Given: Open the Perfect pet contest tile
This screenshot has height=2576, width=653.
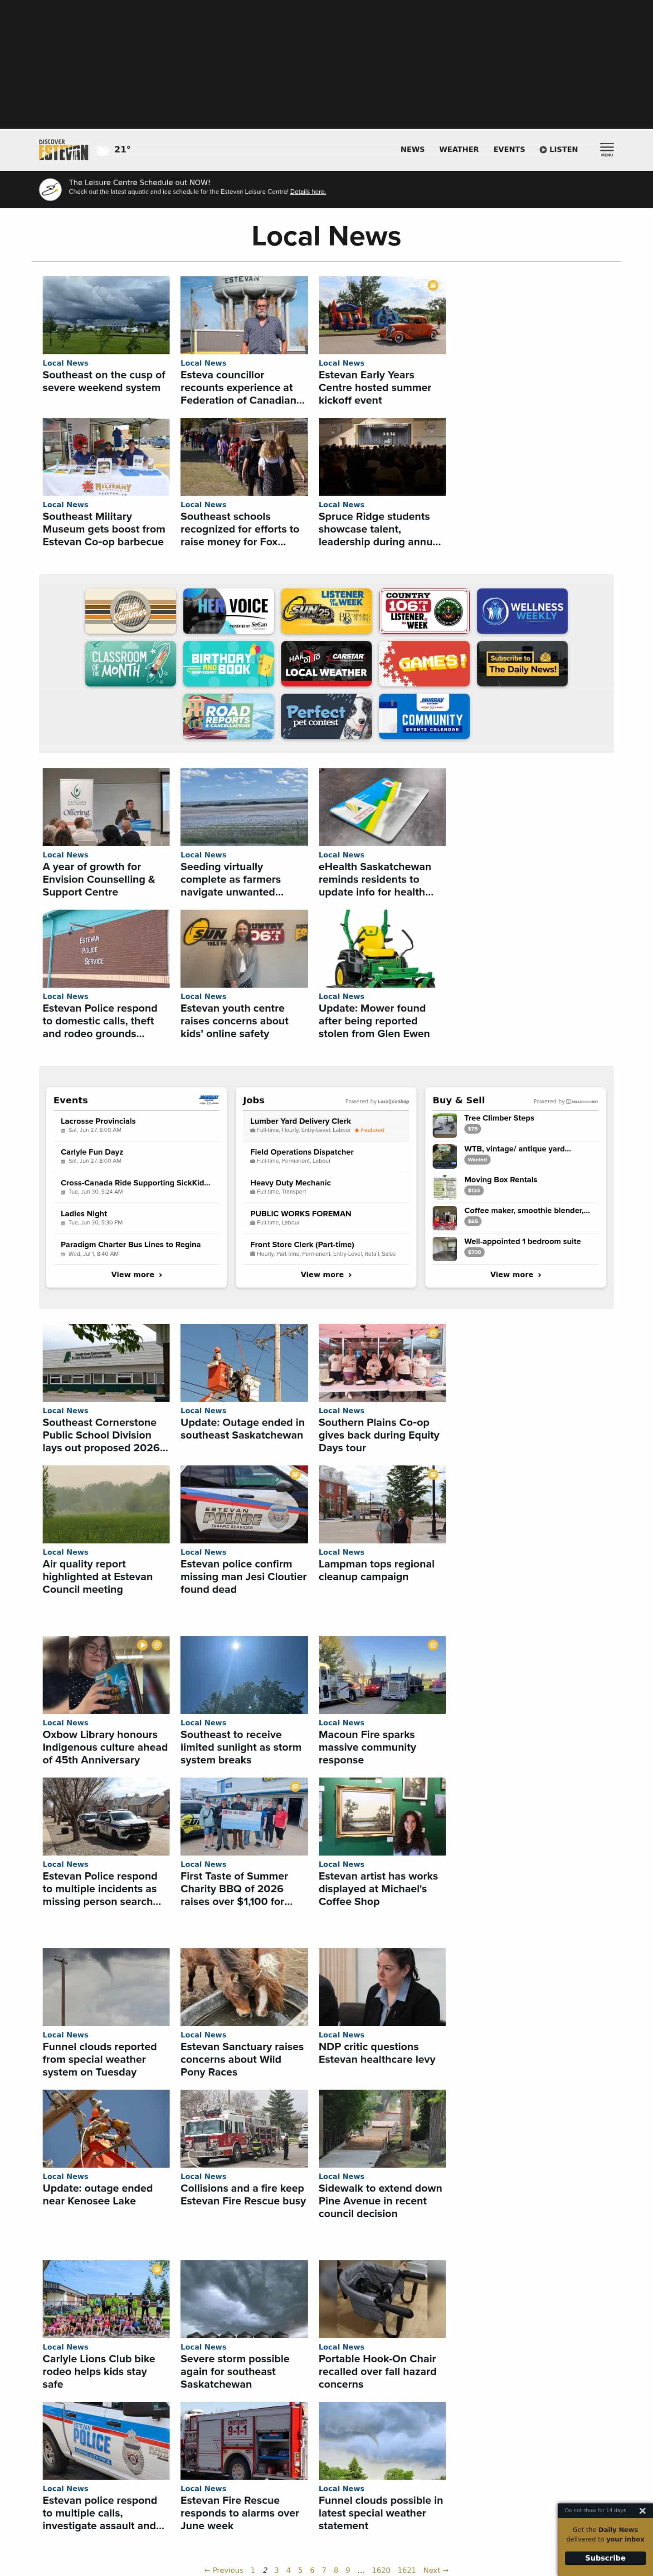Looking at the screenshot, I should tap(326, 716).
